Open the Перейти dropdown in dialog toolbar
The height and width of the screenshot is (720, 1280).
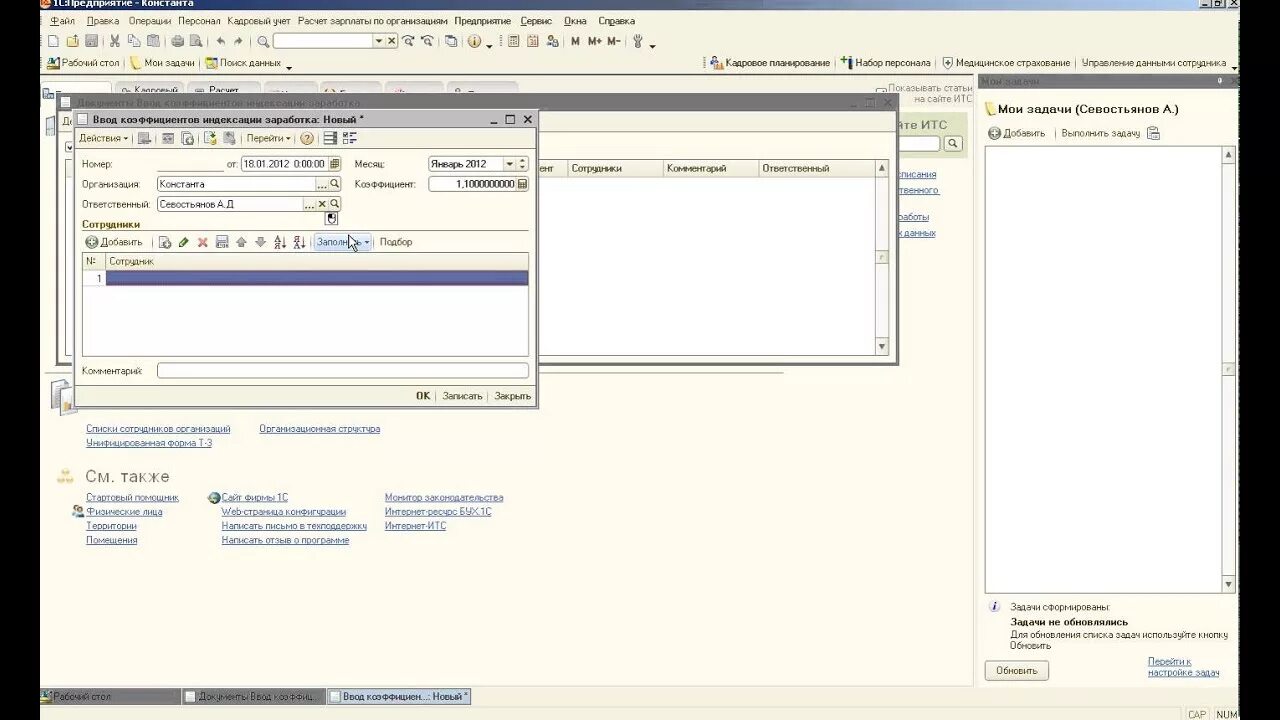(269, 138)
